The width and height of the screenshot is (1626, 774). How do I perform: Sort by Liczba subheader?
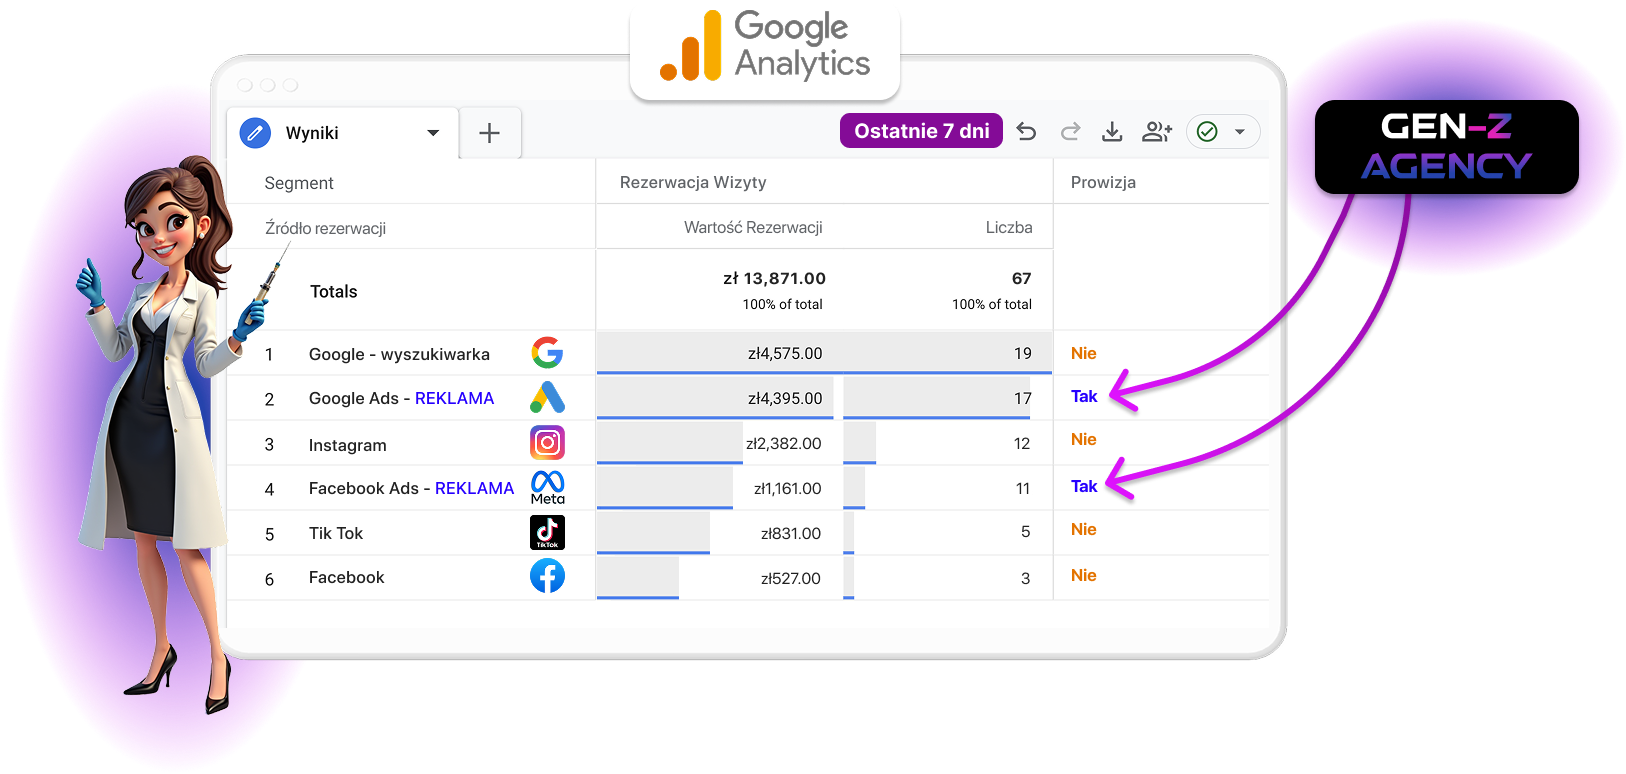[1008, 227]
